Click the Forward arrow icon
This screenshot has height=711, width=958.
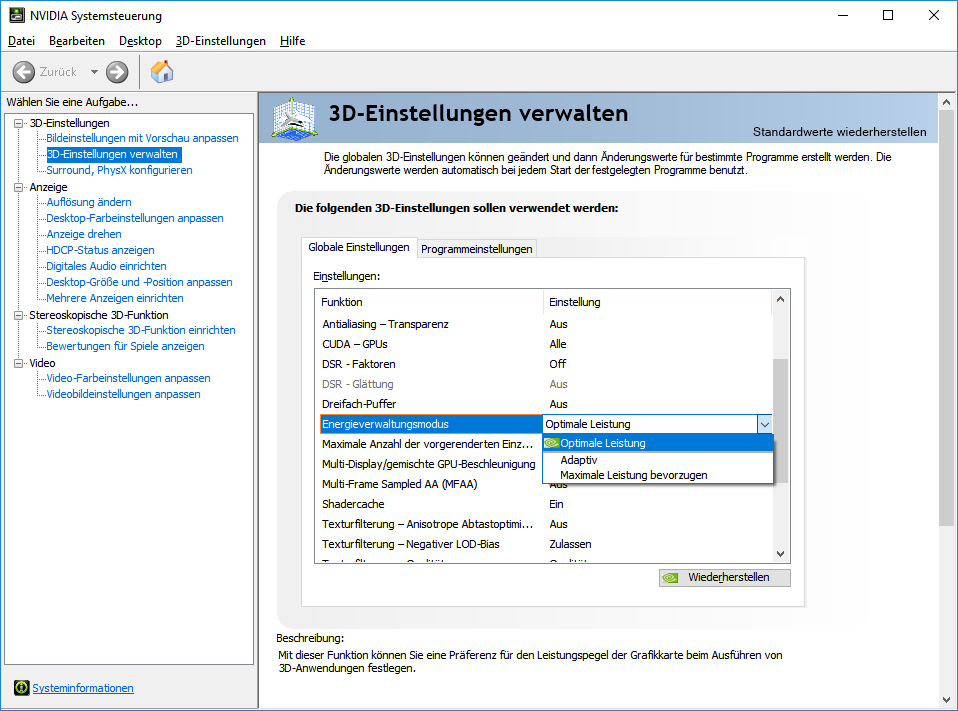click(x=117, y=72)
